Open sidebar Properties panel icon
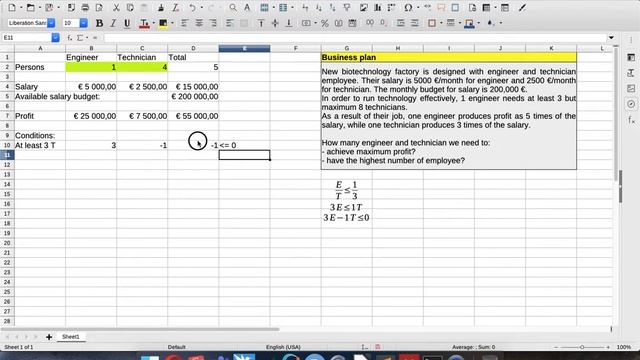Viewport: 640px width, 360px height. coord(631,58)
